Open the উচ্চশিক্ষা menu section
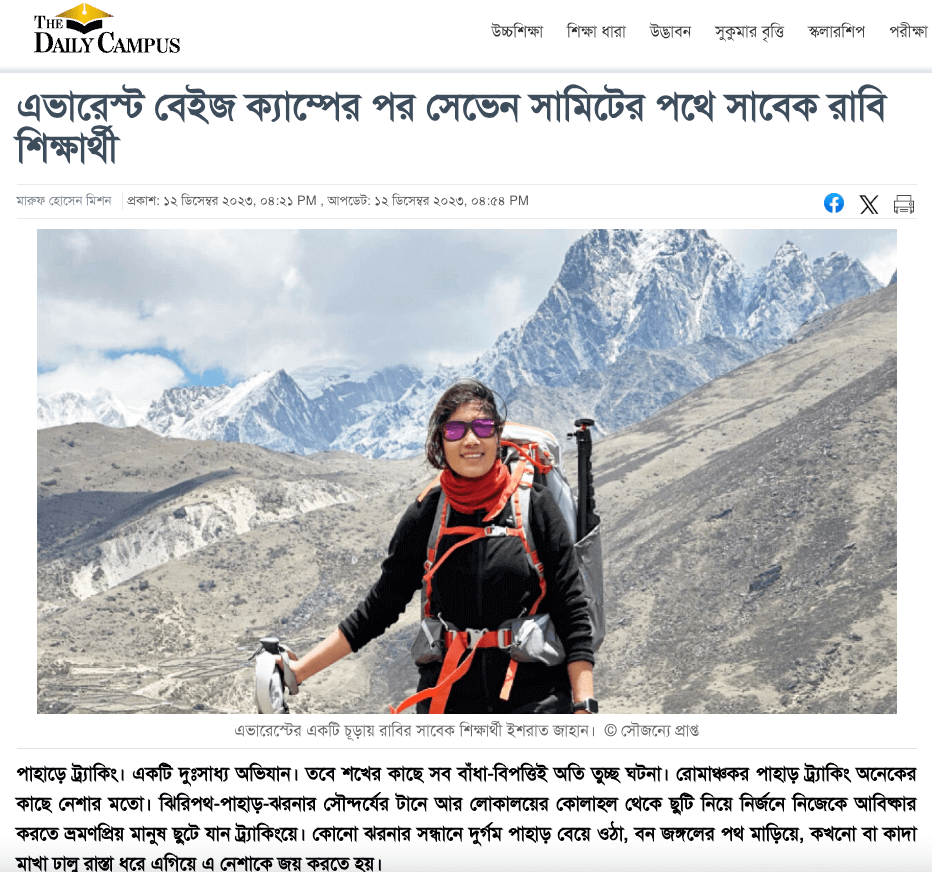 (x=517, y=31)
